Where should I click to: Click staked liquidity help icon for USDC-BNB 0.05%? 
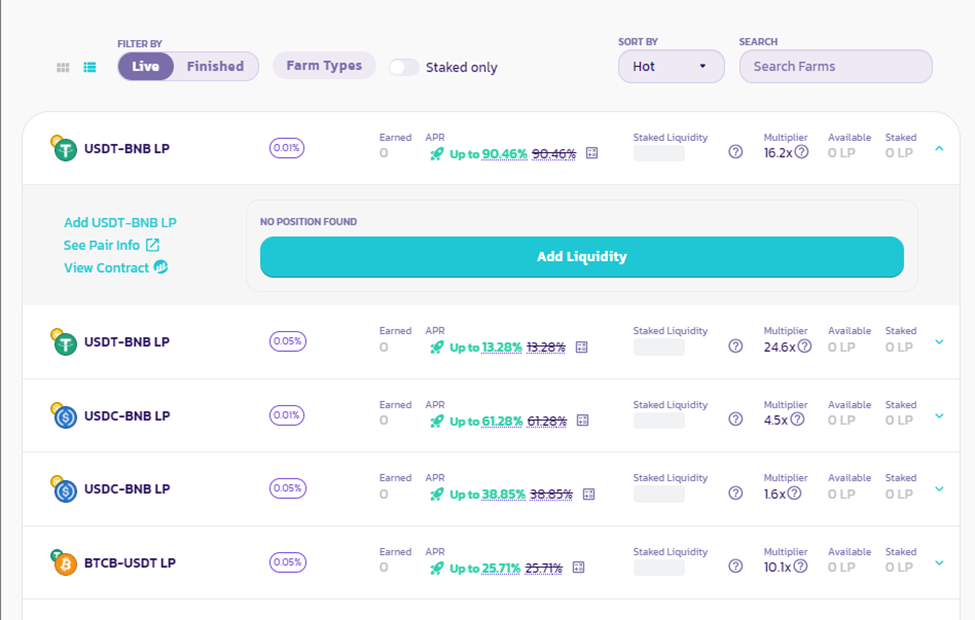tap(736, 493)
